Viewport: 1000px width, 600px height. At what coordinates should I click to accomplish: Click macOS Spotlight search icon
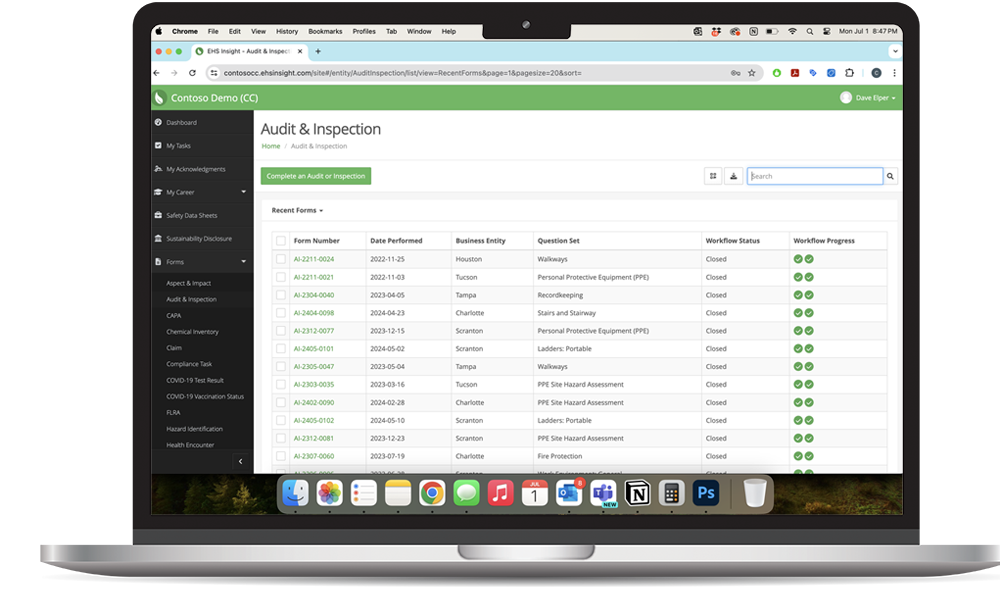[809, 31]
